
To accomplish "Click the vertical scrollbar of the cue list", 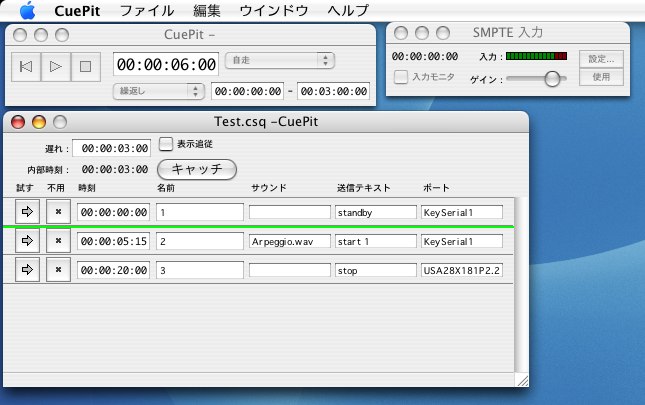I will click(521, 285).
